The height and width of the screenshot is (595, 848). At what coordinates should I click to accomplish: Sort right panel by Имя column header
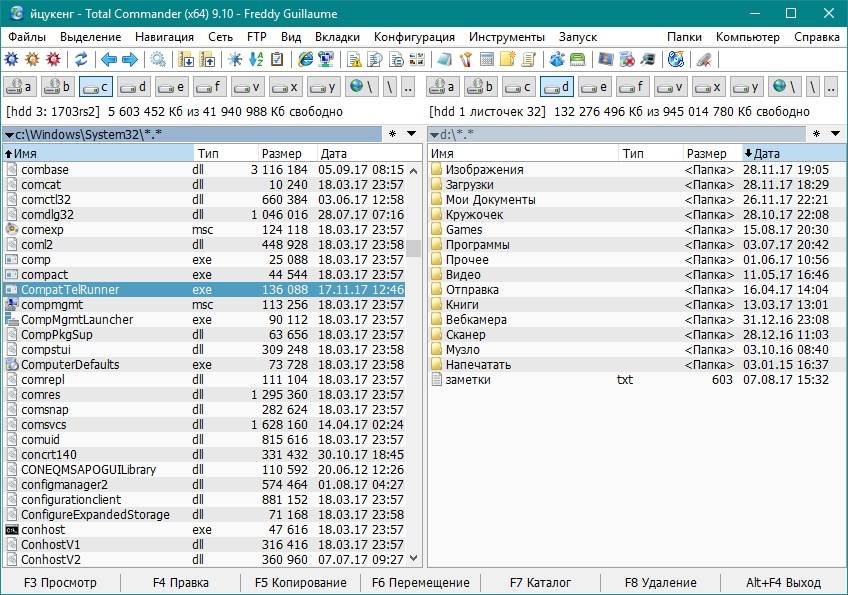(x=523, y=154)
